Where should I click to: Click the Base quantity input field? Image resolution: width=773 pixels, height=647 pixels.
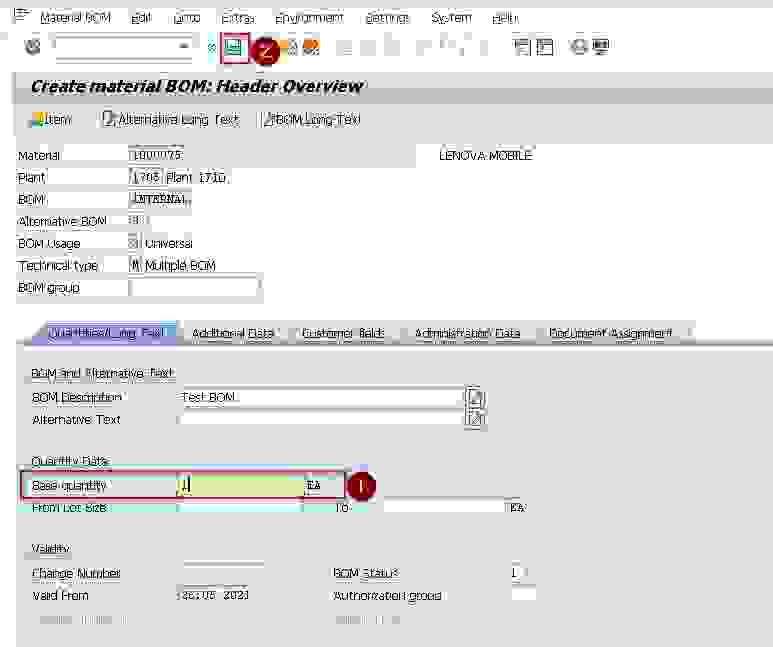click(x=241, y=486)
